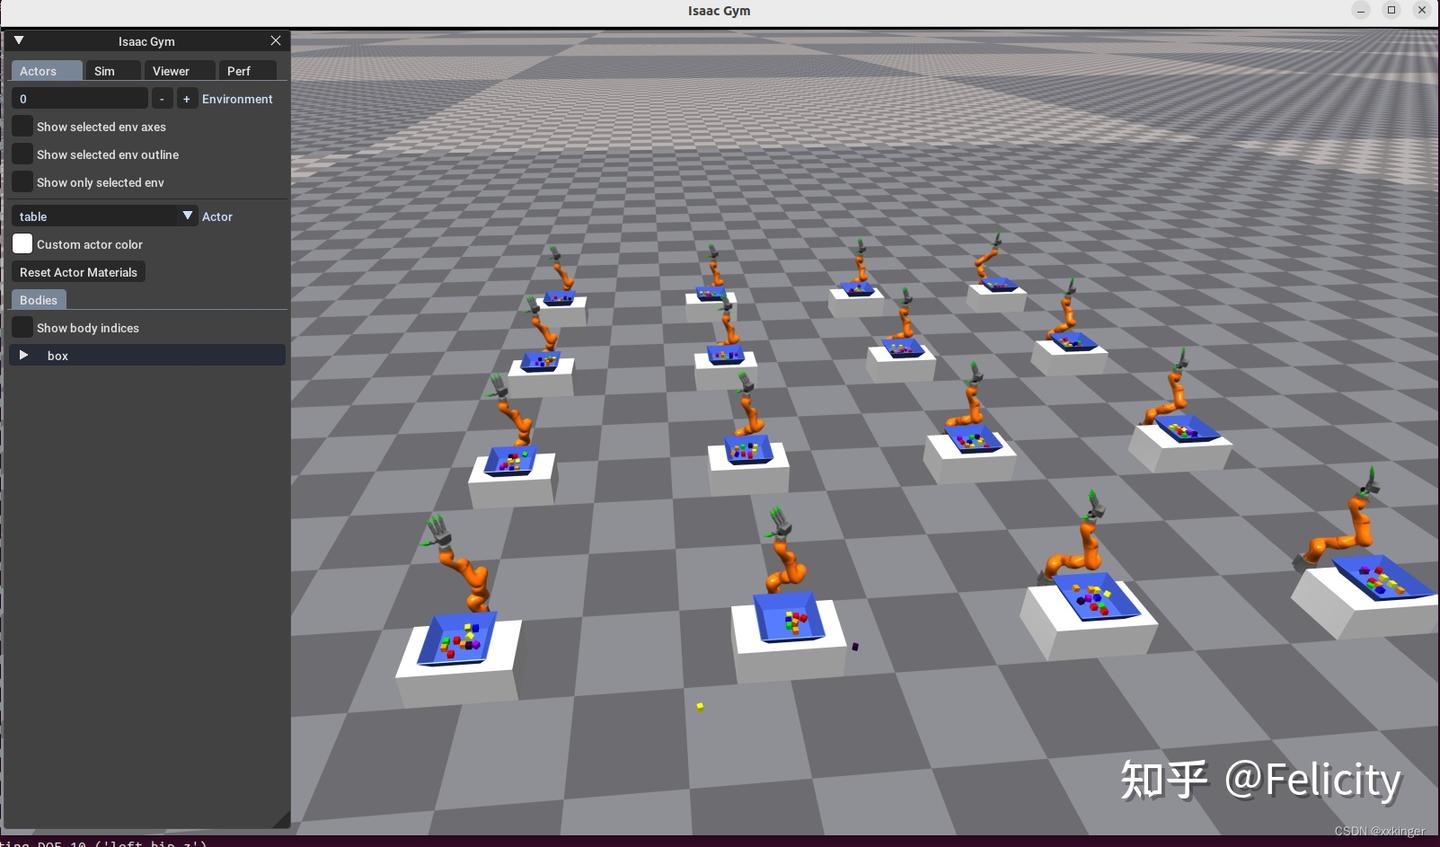Open the Viewer tab
Screen dimensions: 1440x847
pyautogui.click(x=179, y=71)
